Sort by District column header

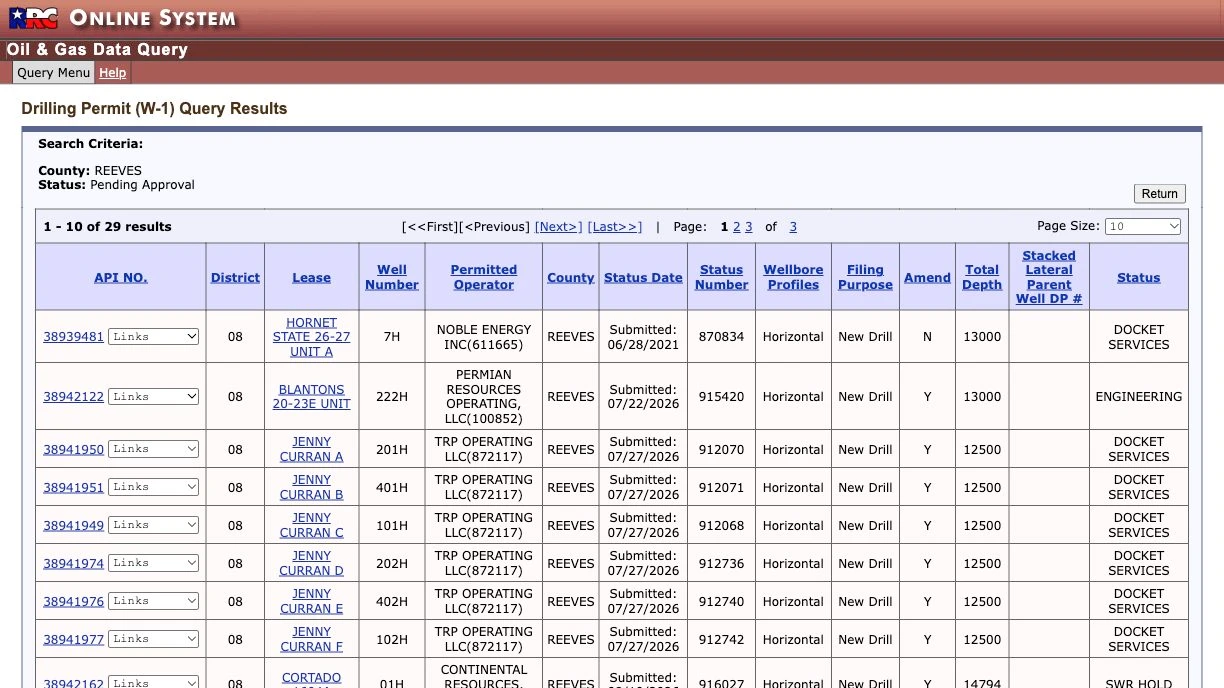pos(235,277)
